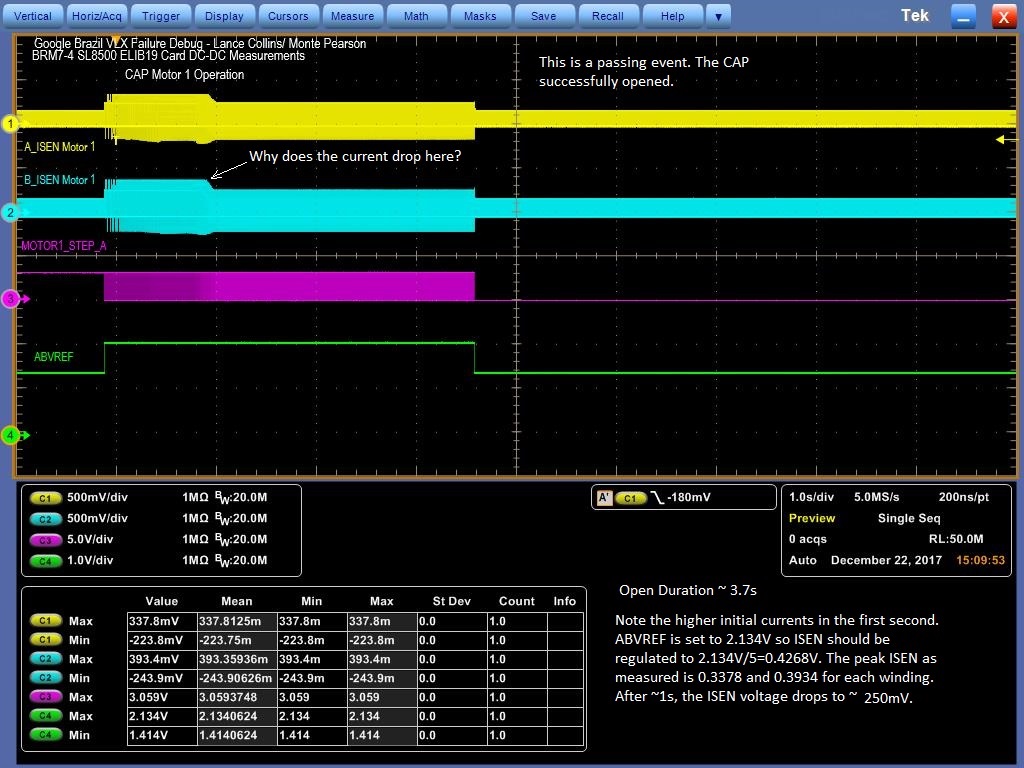Select the C1 badge showing 500mV/div
The width and height of the screenshot is (1024, 768).
(x=45, y=497)
